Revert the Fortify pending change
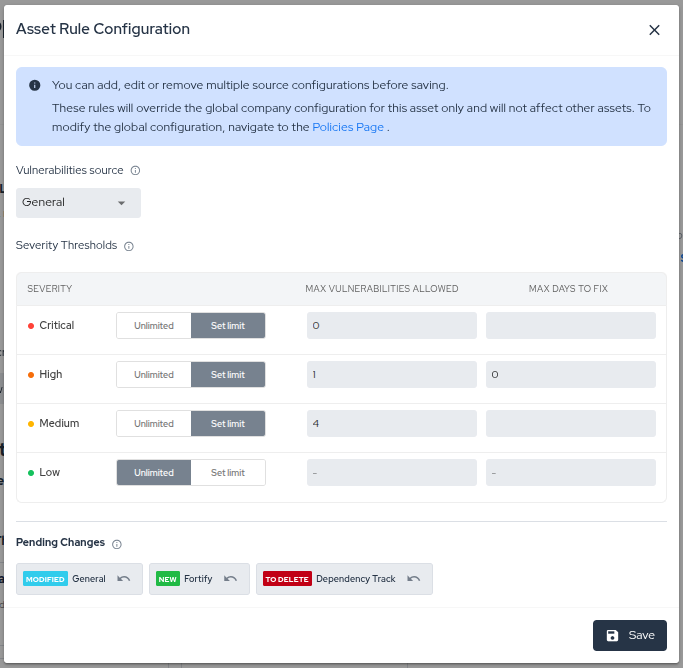683x668 pixels. (230, 579)
